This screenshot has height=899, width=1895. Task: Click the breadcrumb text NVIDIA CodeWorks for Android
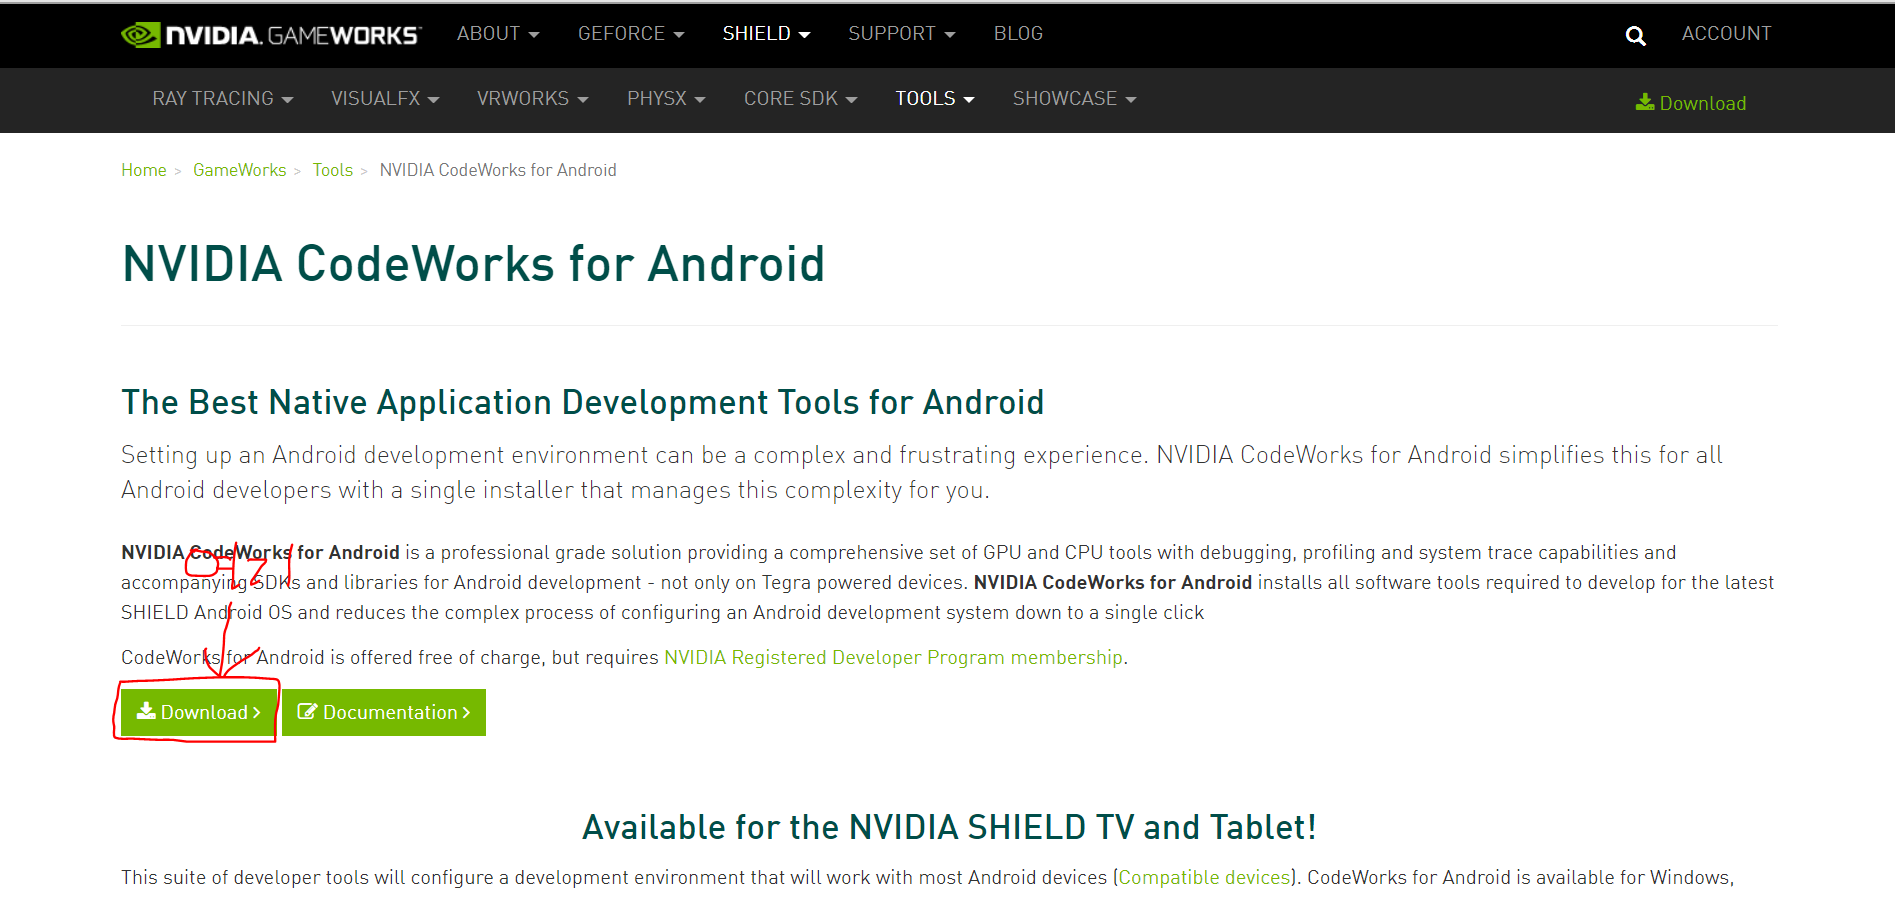[x=498, y=170]
